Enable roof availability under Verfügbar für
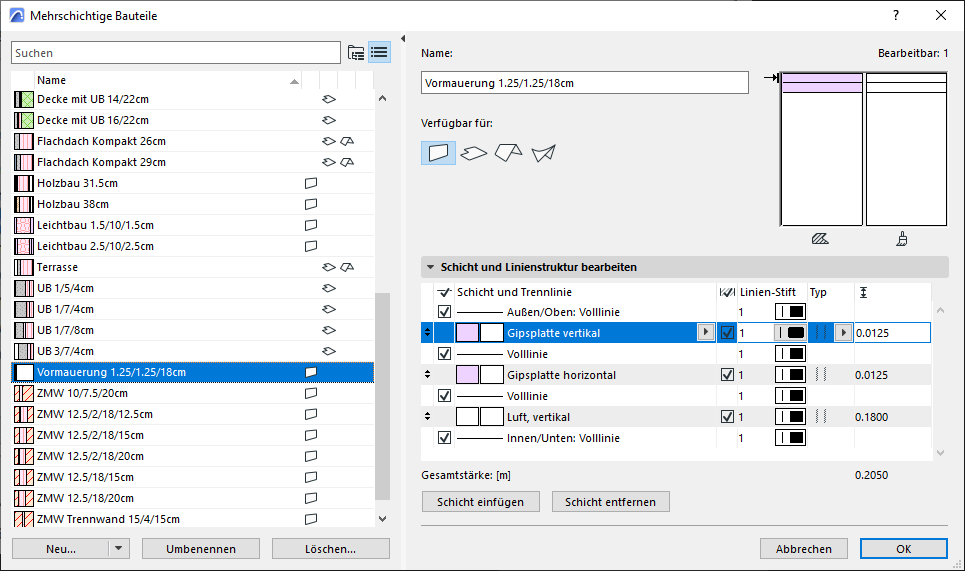The width and height of the screenshot is (965, 571). [508, 153]
